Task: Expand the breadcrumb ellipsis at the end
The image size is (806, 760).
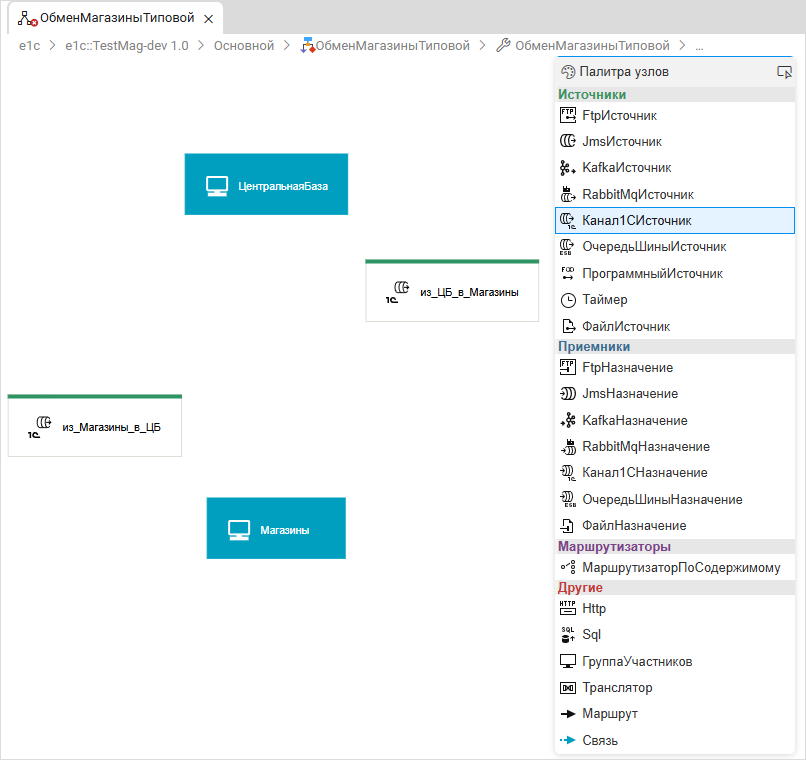Action: pos(699,46)
